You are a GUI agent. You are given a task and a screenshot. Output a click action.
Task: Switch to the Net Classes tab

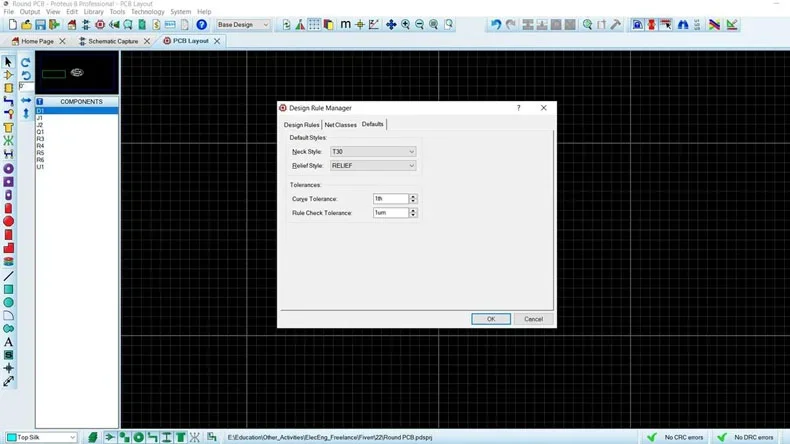point(341,125)
